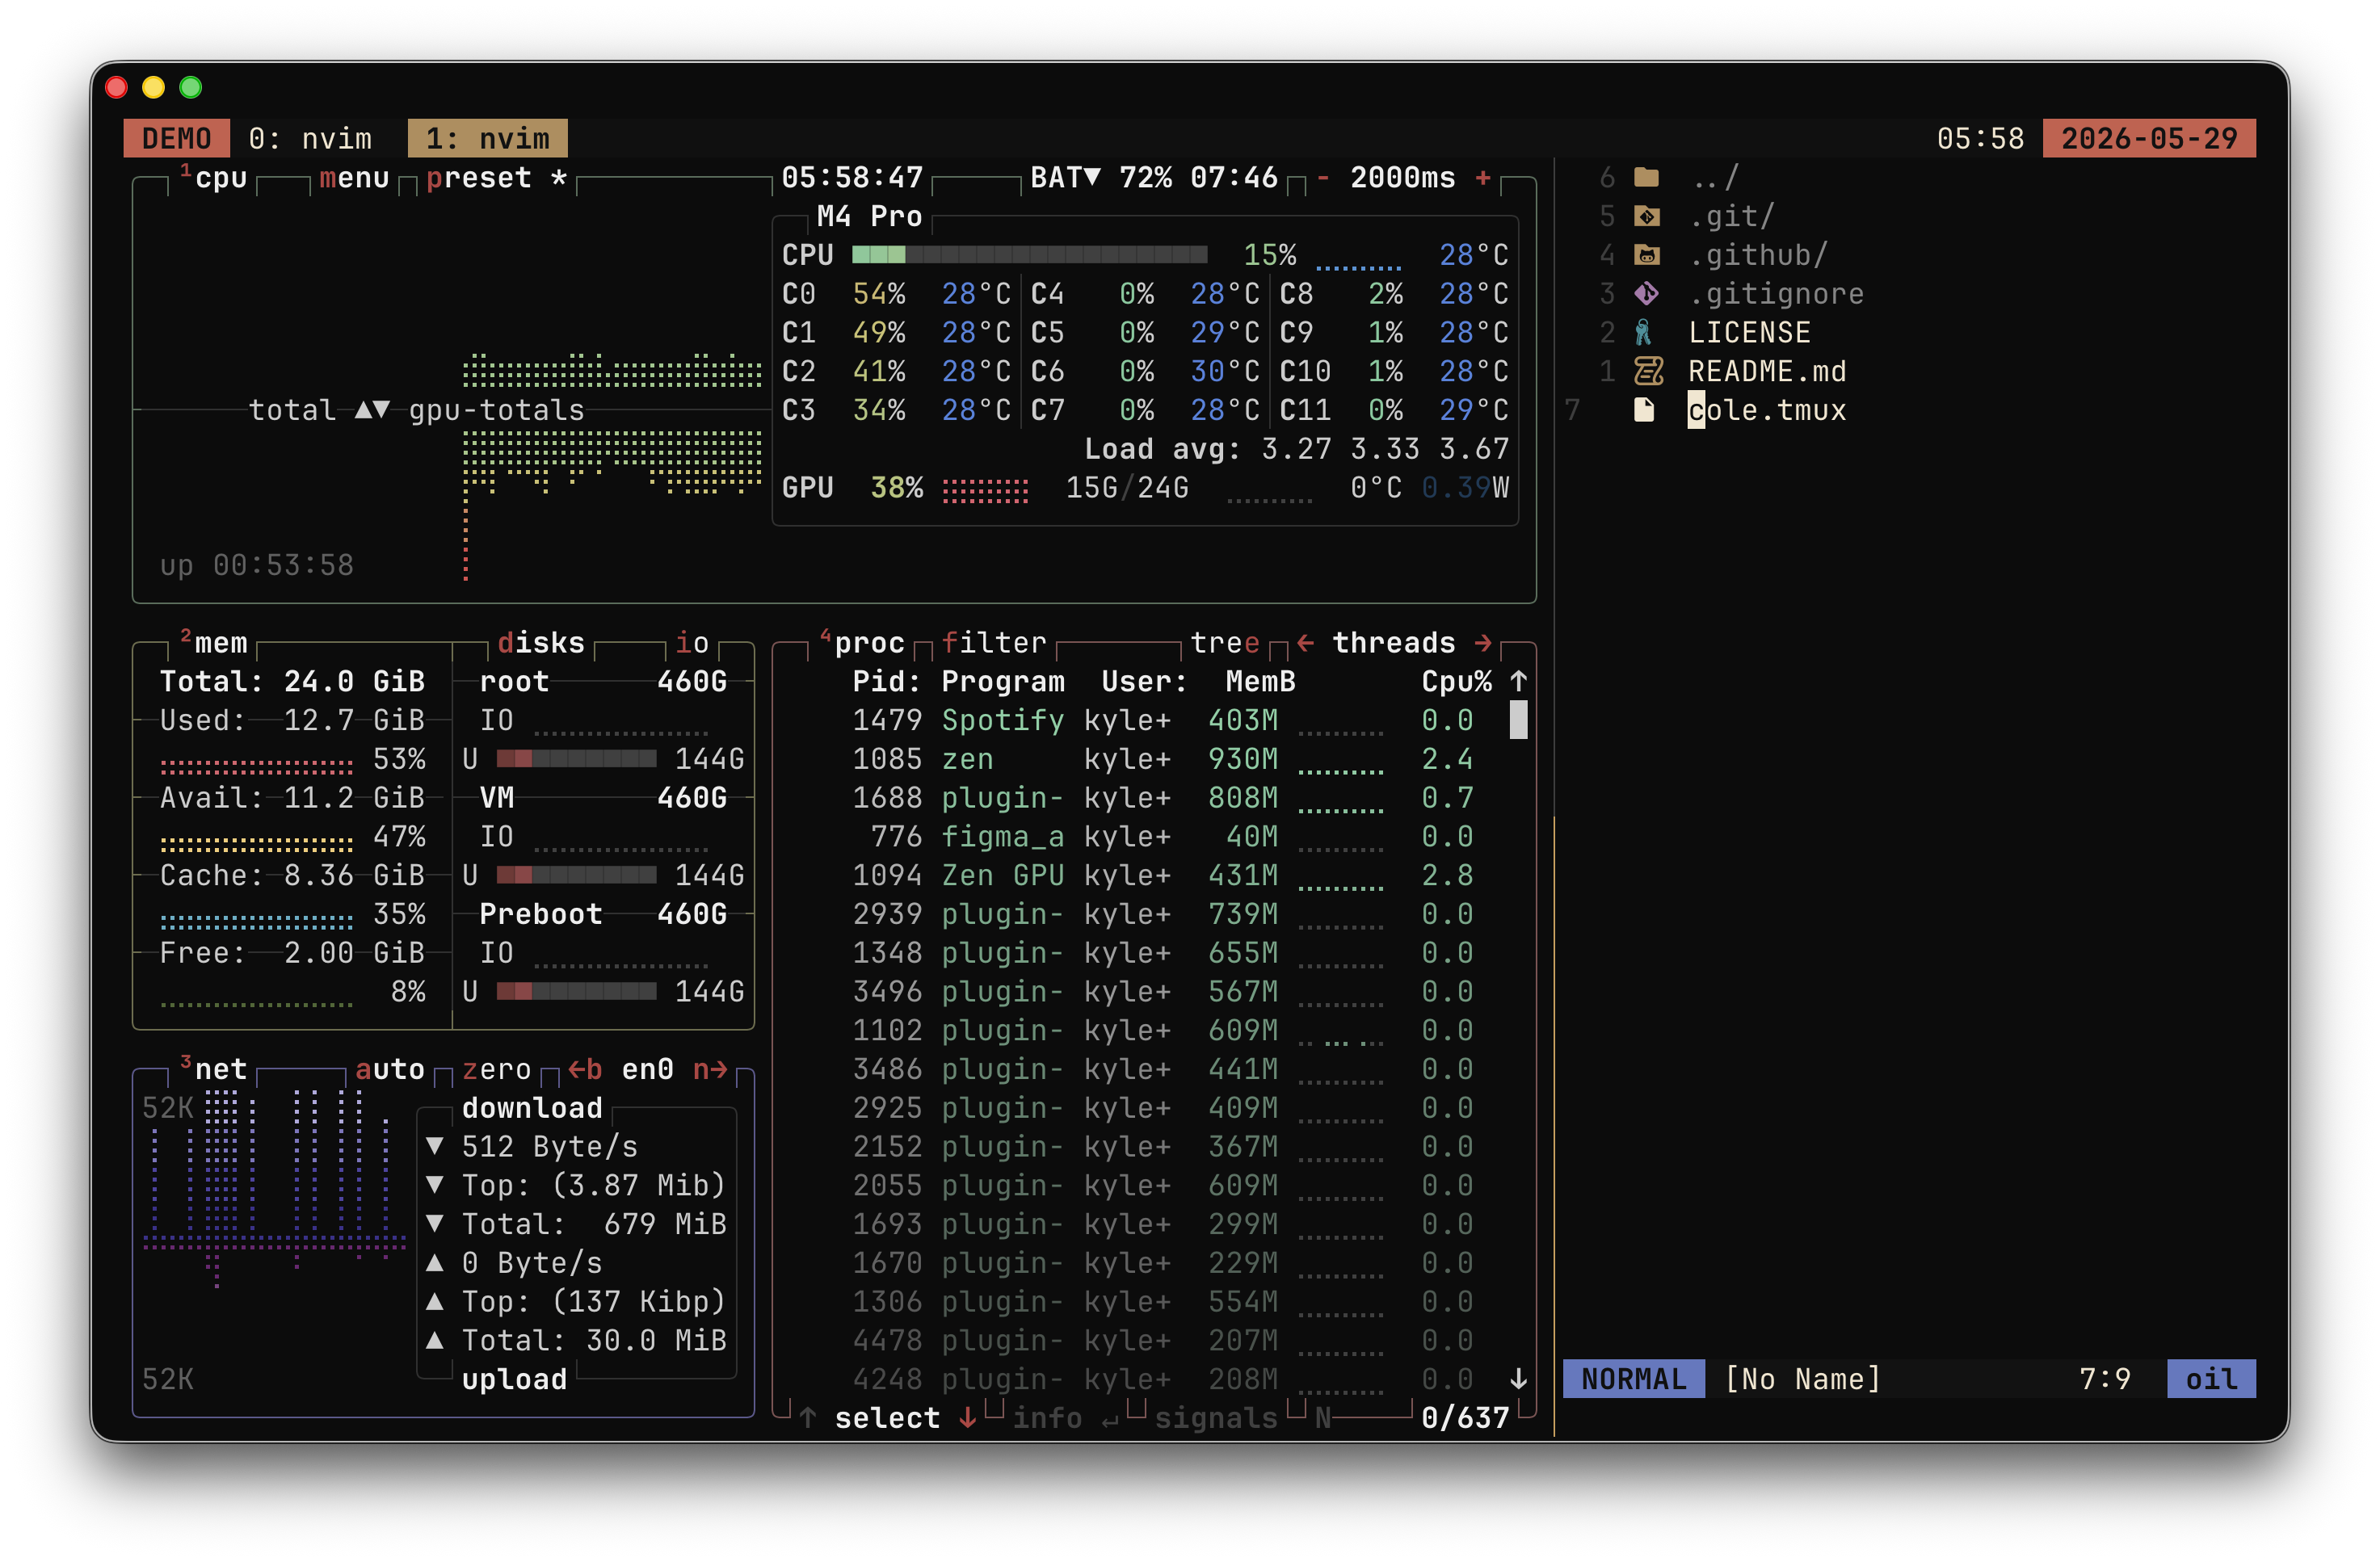This screenshot has height=1562, width=2380.
Task: Click the root disk usage bar
Action: (577, 759)
